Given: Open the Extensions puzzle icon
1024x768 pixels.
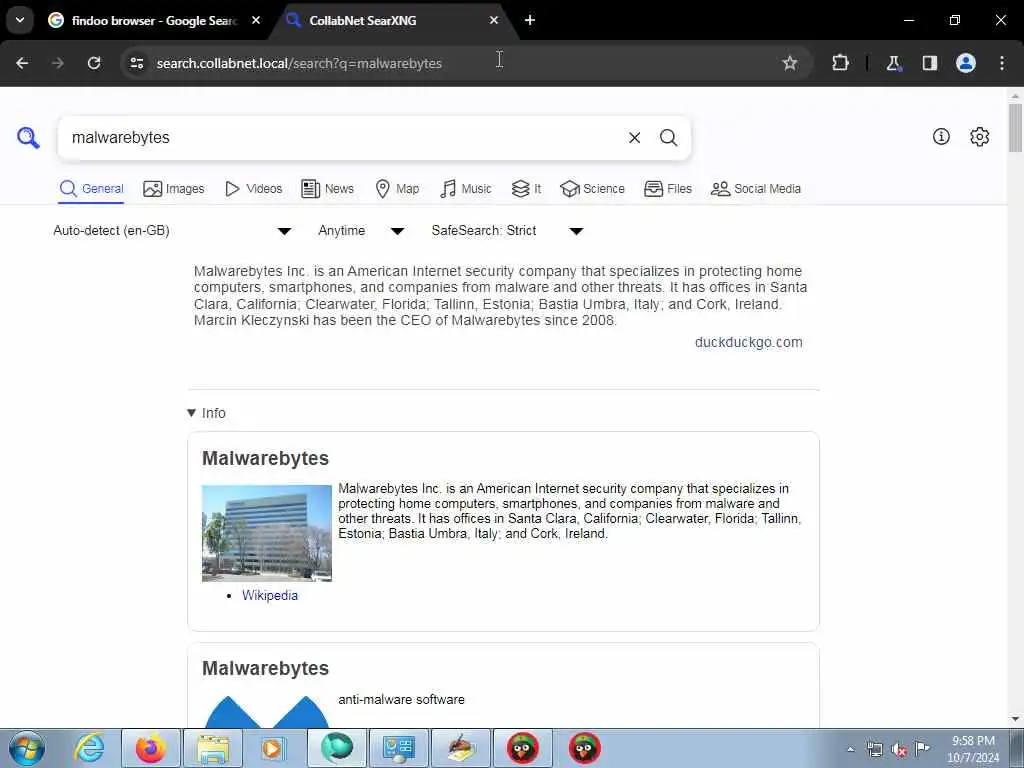Looking at the screenshot, I should [x=840, y=63].
